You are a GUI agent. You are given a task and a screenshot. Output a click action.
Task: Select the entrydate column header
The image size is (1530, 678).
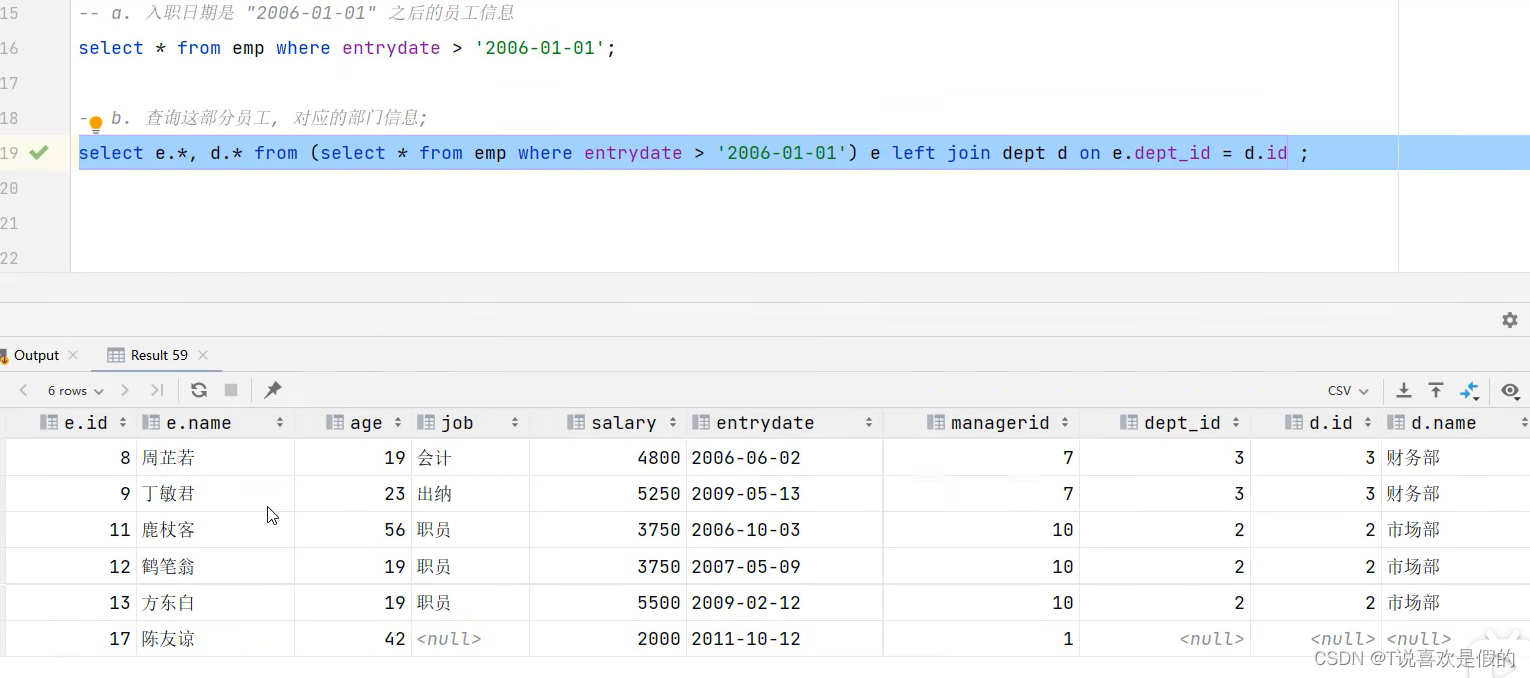tap(784, 423)
